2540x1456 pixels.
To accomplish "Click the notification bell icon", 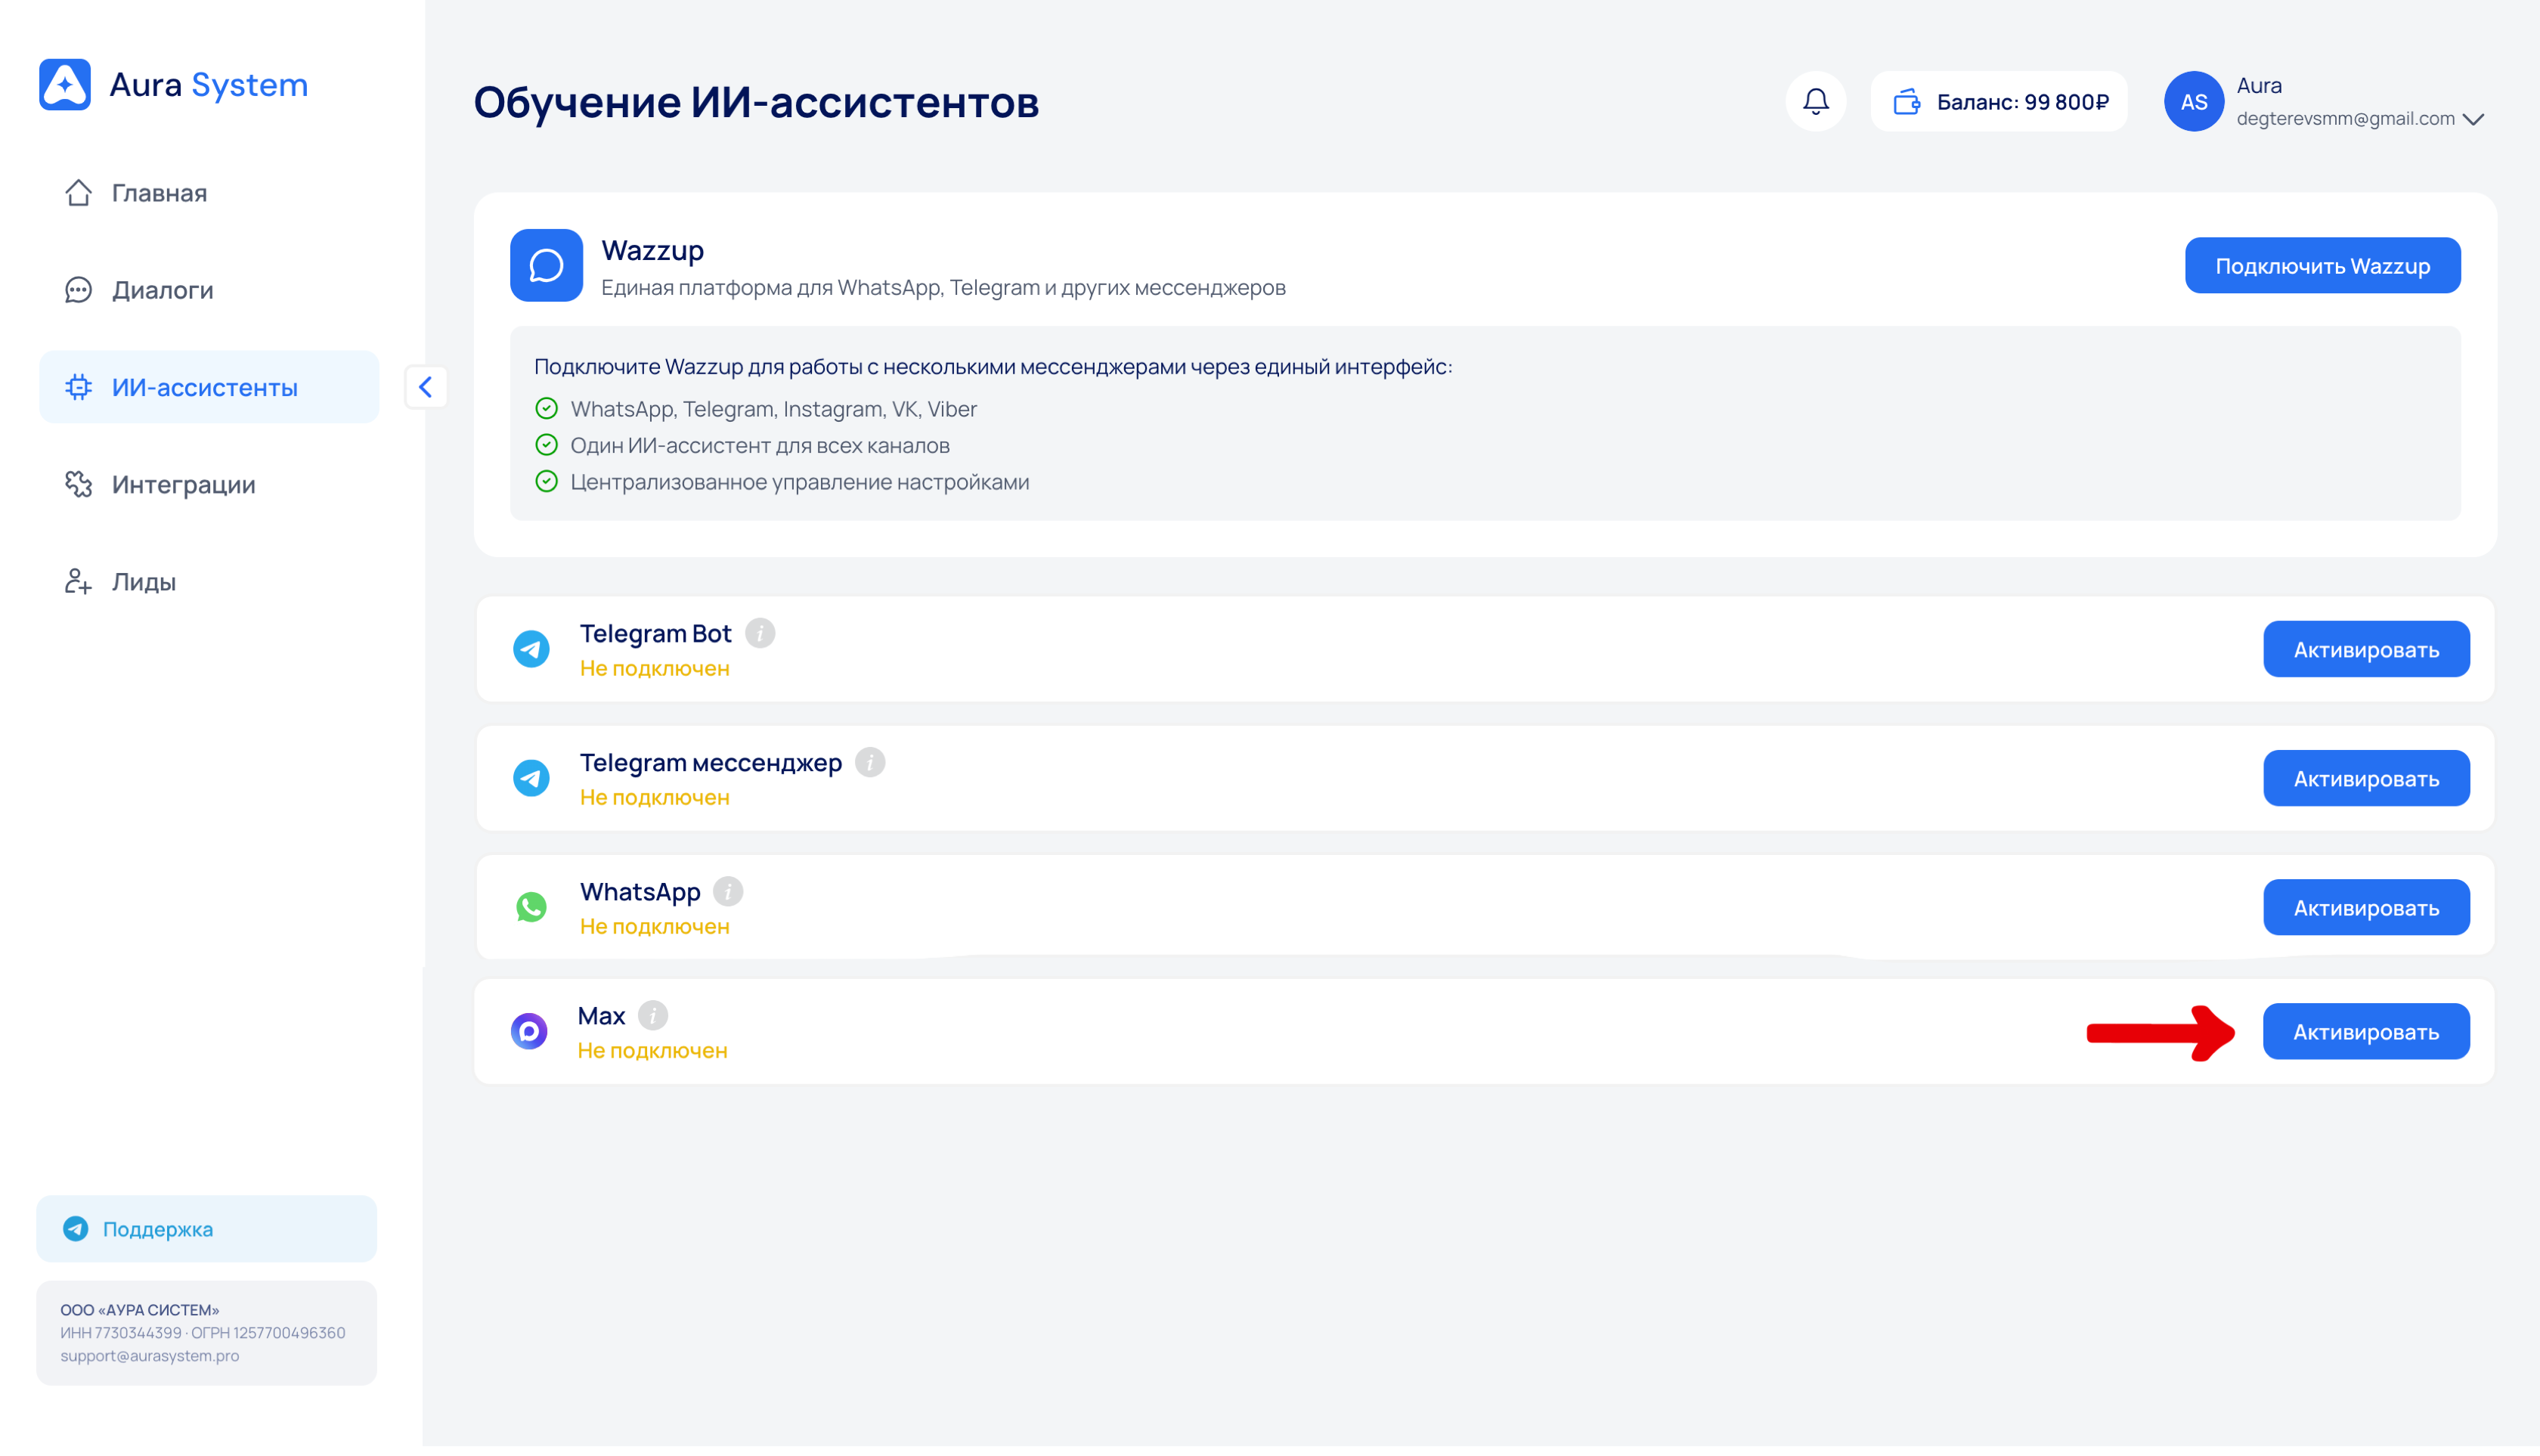I will (x=1815, y=101).
